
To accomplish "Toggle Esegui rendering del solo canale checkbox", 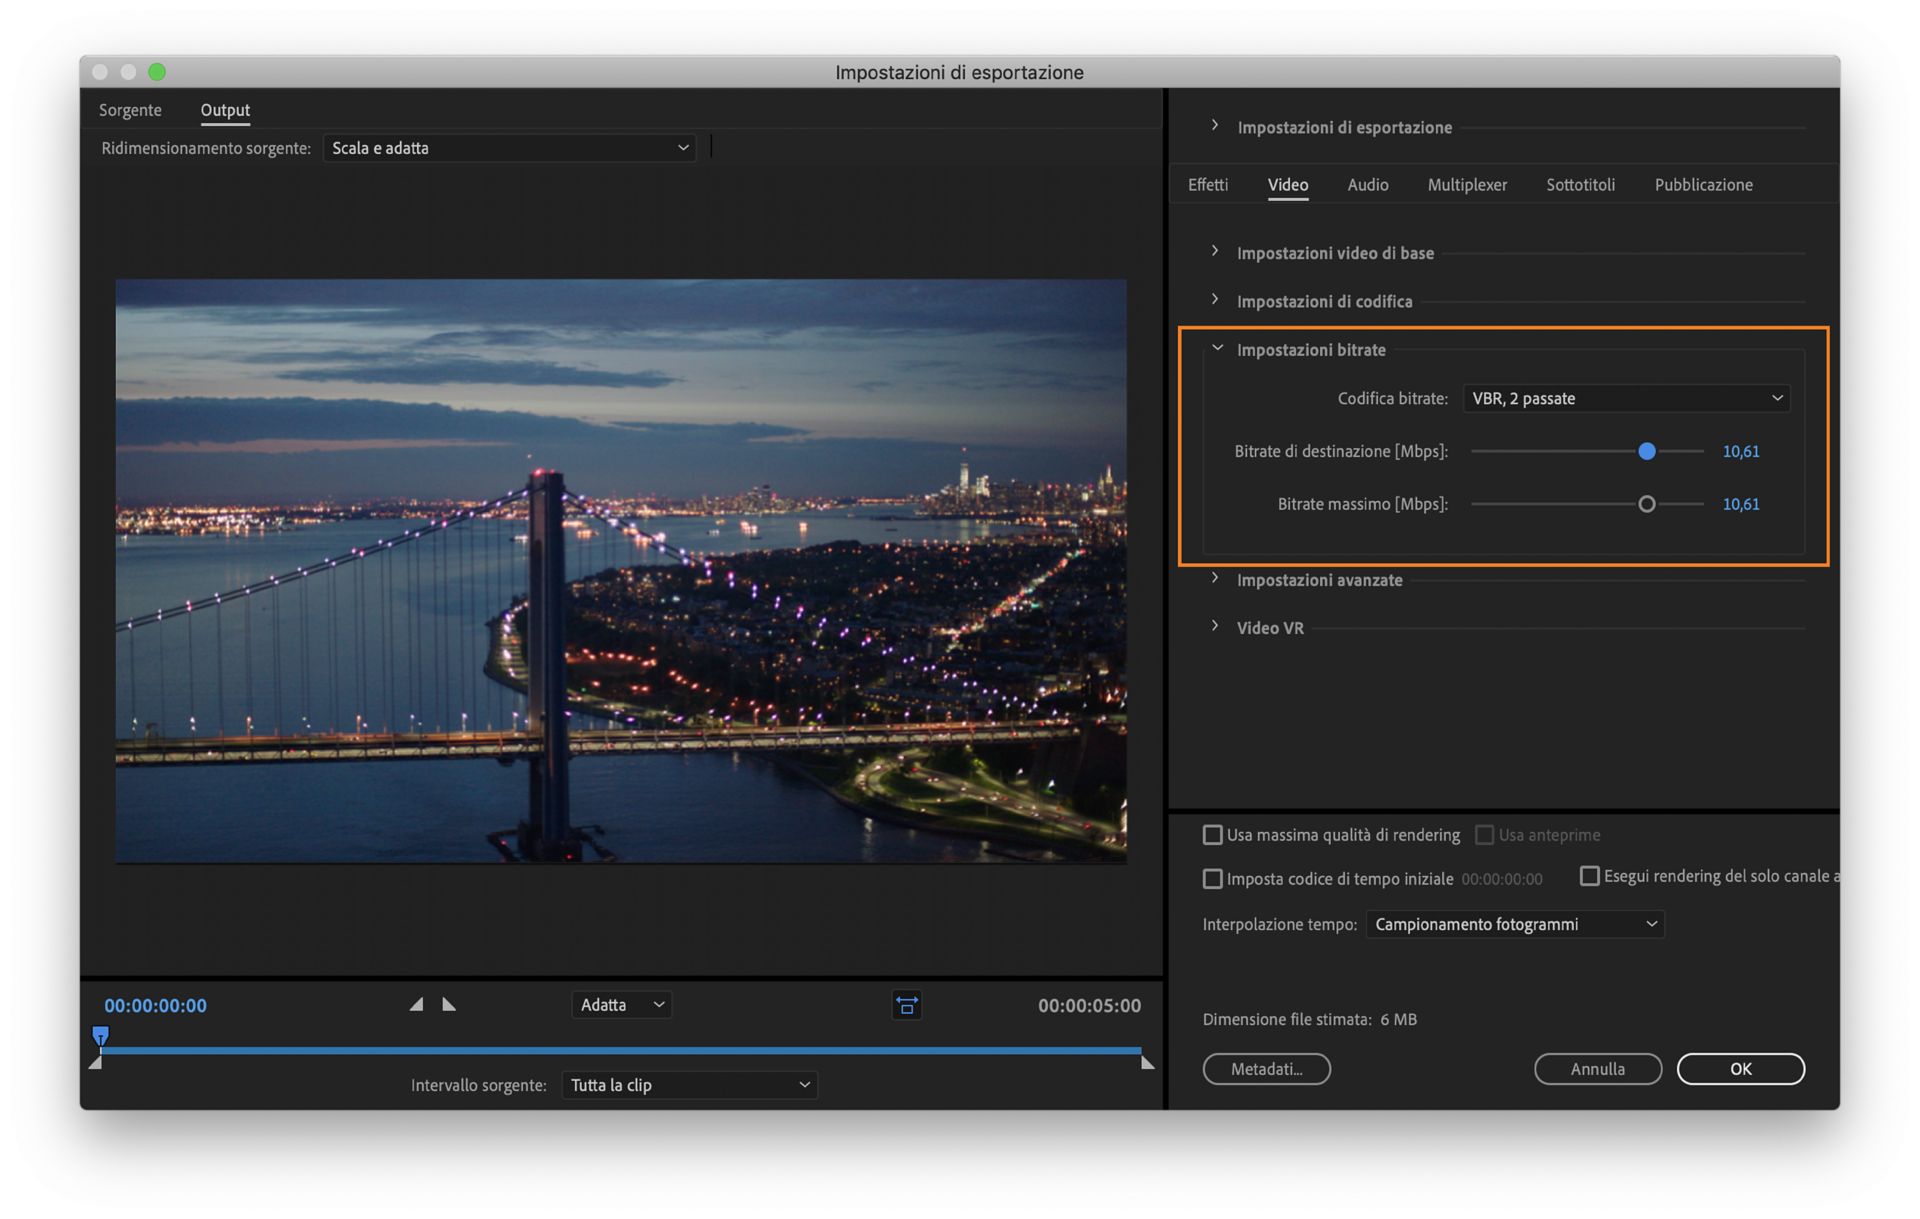I will tap(1589, 876).
